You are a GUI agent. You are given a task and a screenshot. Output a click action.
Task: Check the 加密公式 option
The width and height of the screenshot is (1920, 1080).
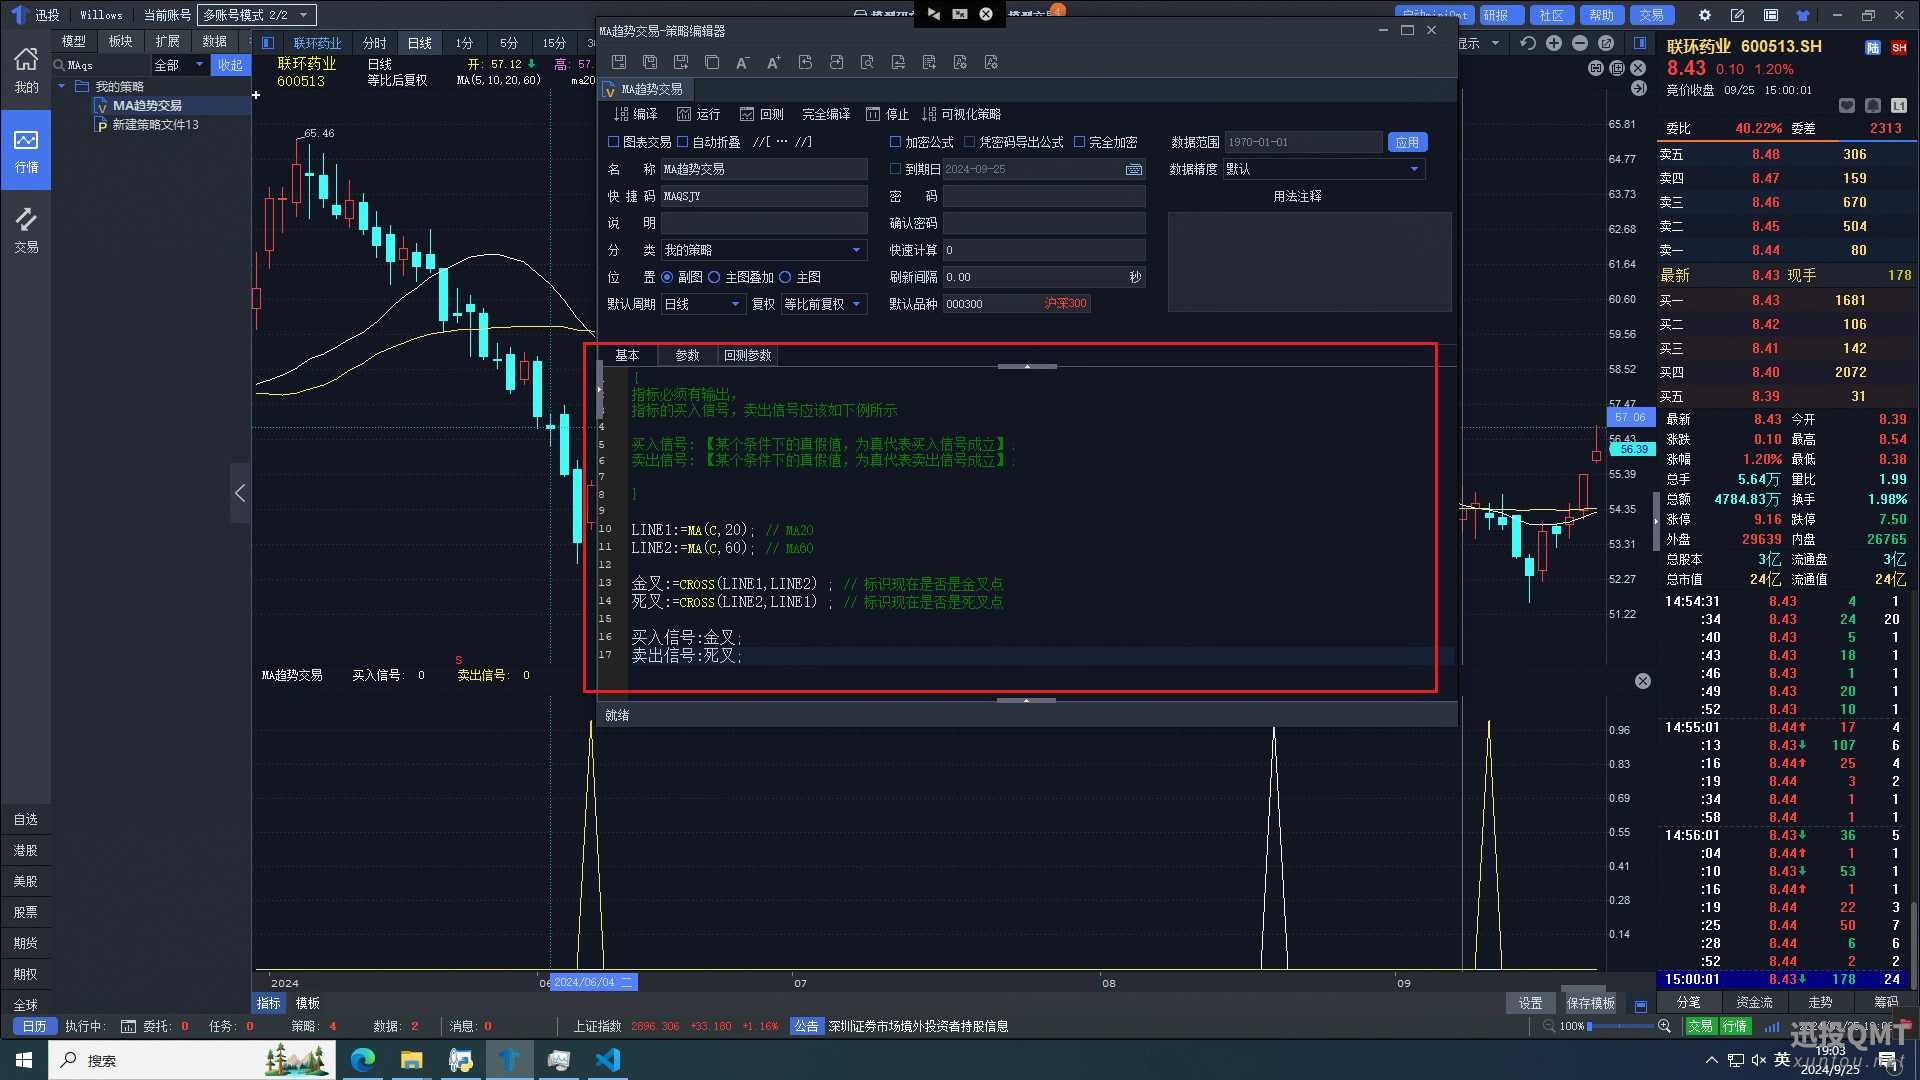896,142
